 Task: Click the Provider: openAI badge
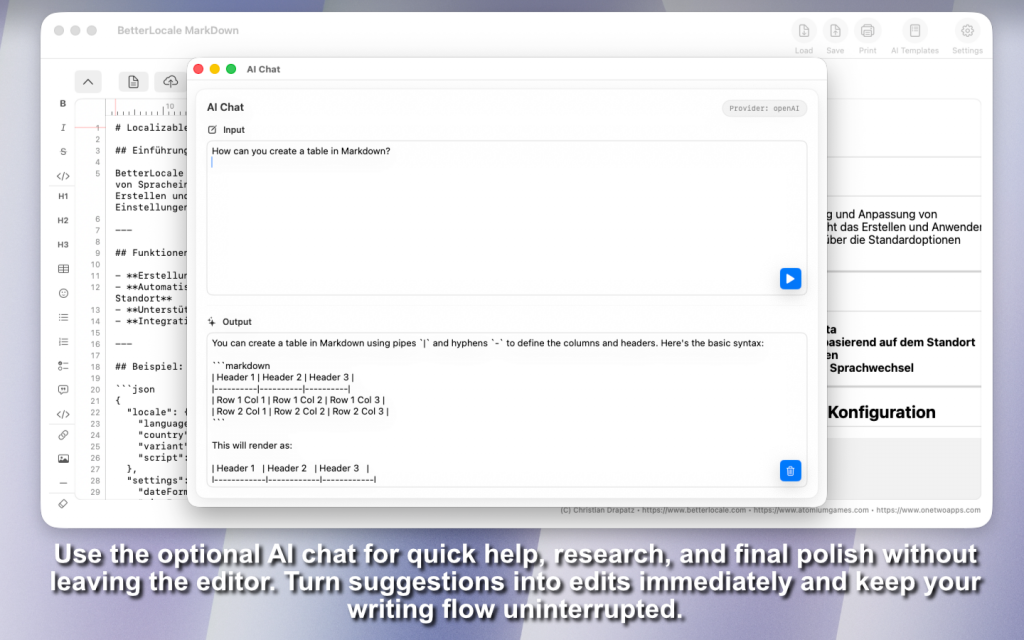764,108
